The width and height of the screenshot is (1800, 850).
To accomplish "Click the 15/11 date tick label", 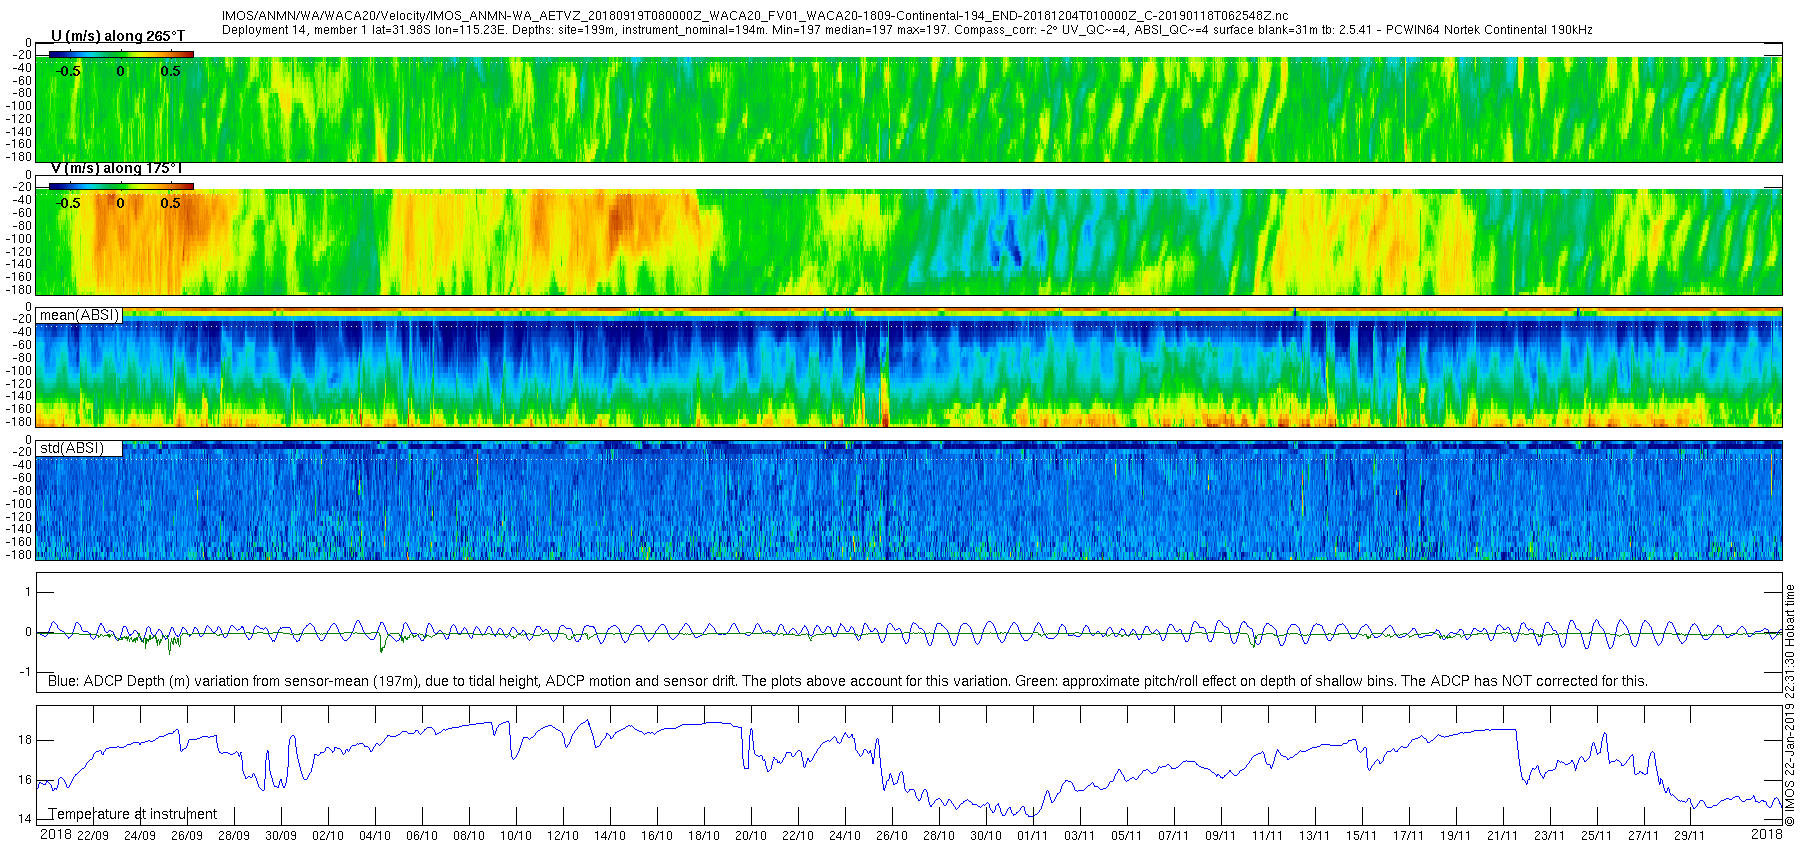I will 1361,836.
